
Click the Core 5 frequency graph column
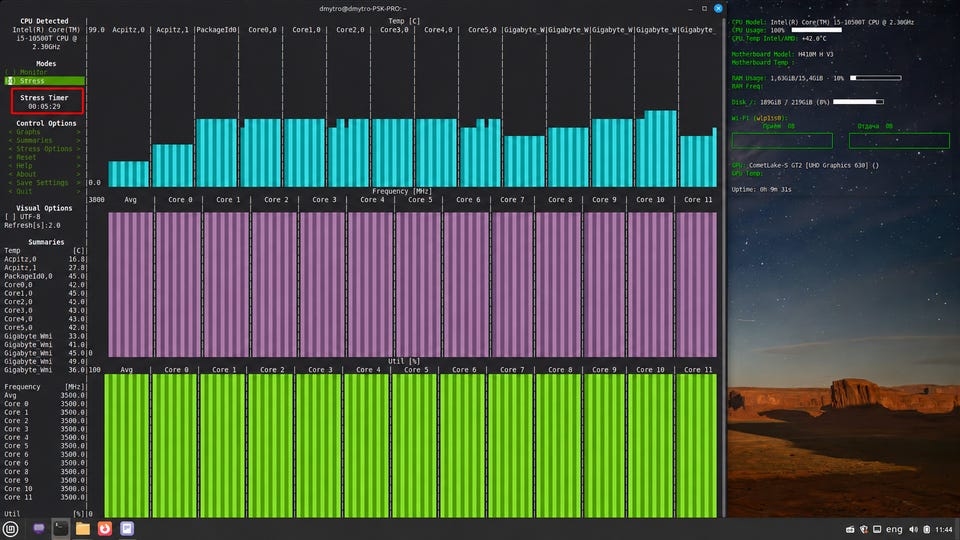(x=418, y=285)
